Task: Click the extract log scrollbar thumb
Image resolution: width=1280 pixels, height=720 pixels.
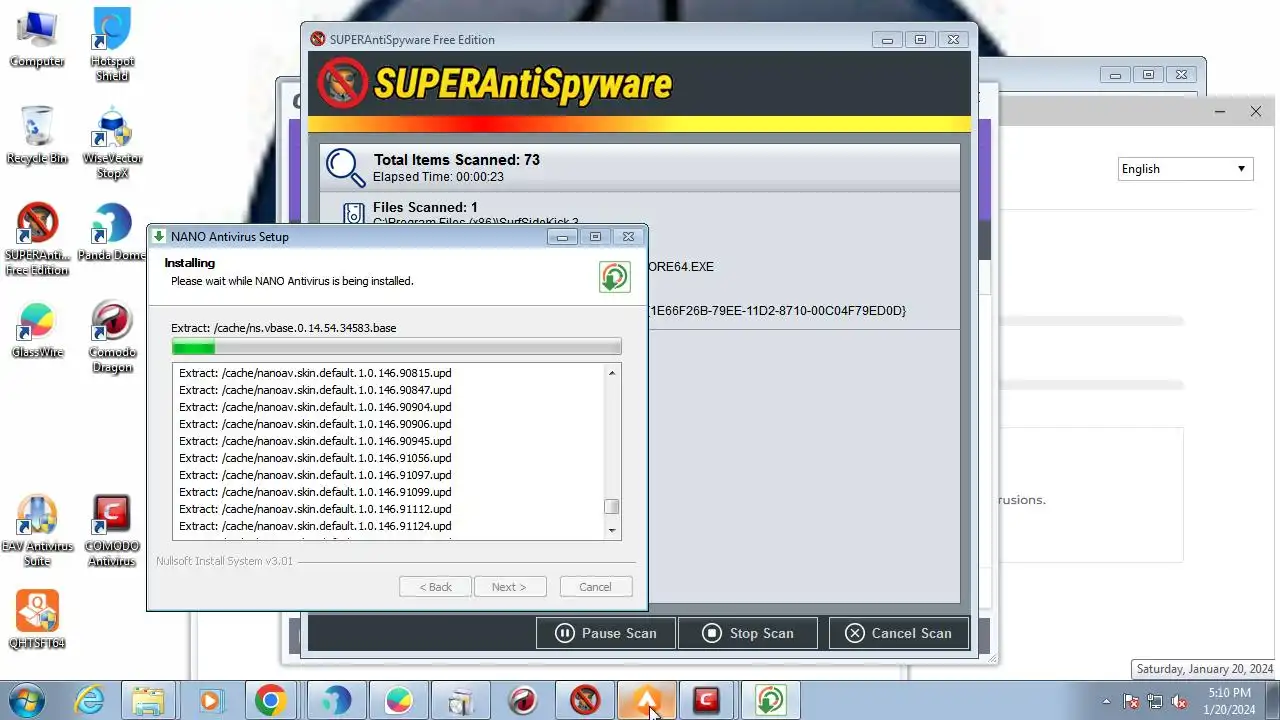Action: (x=612, y=506)
